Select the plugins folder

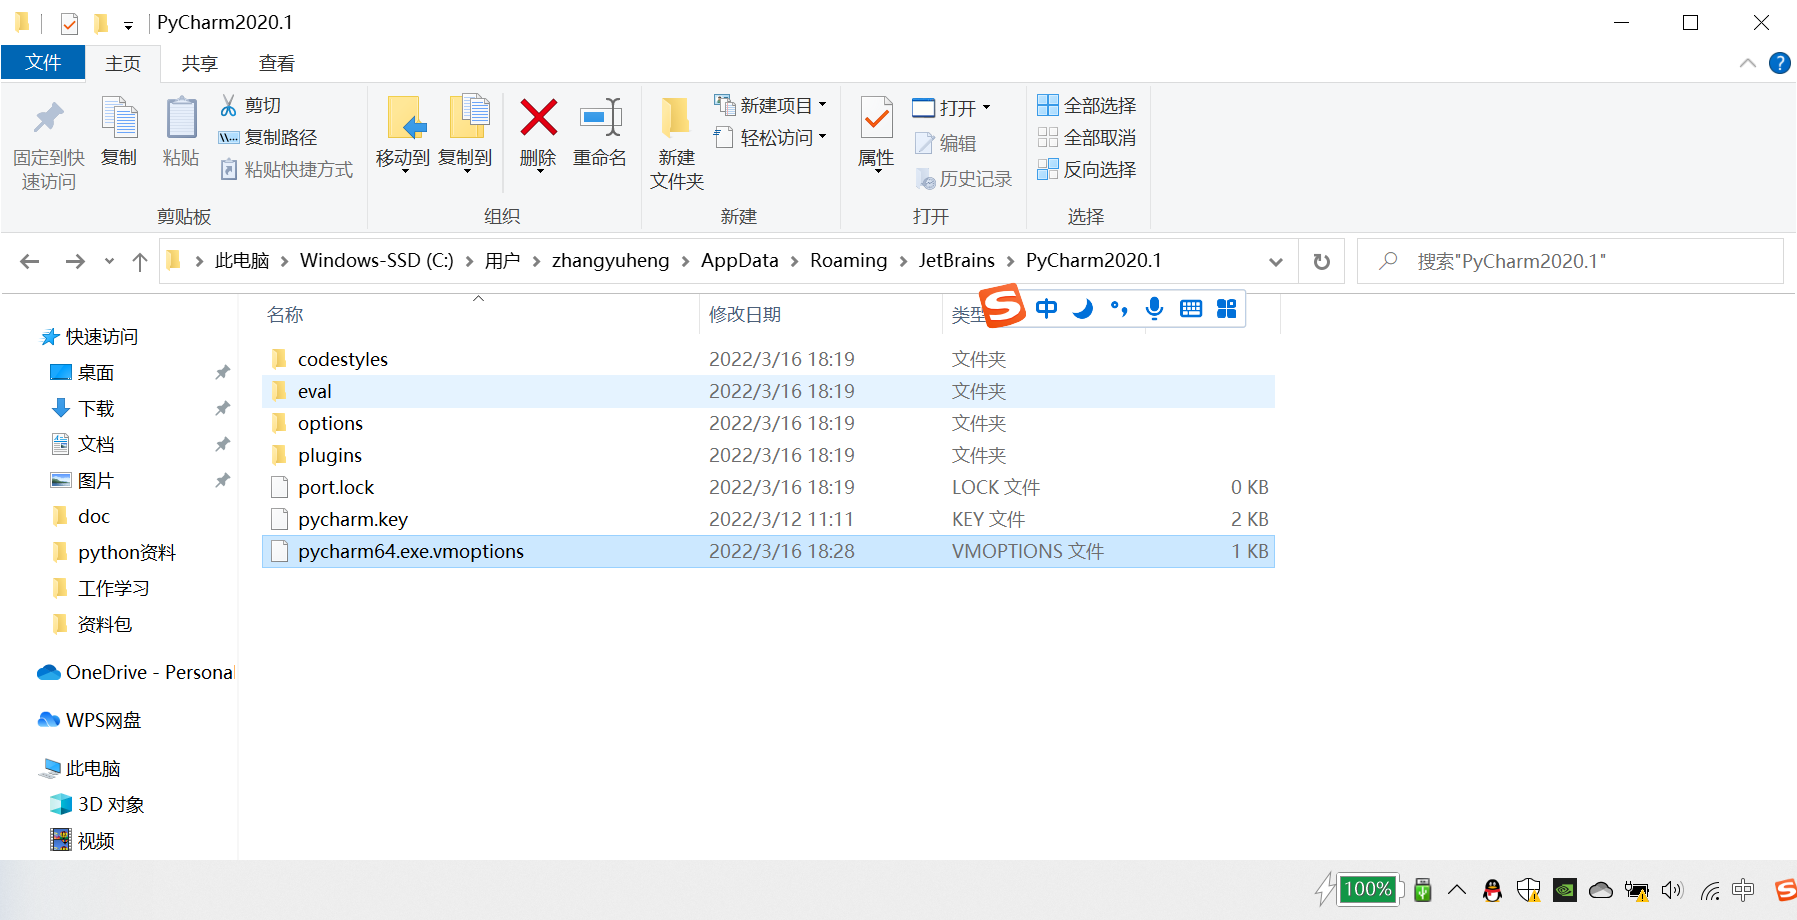(768, 455)
